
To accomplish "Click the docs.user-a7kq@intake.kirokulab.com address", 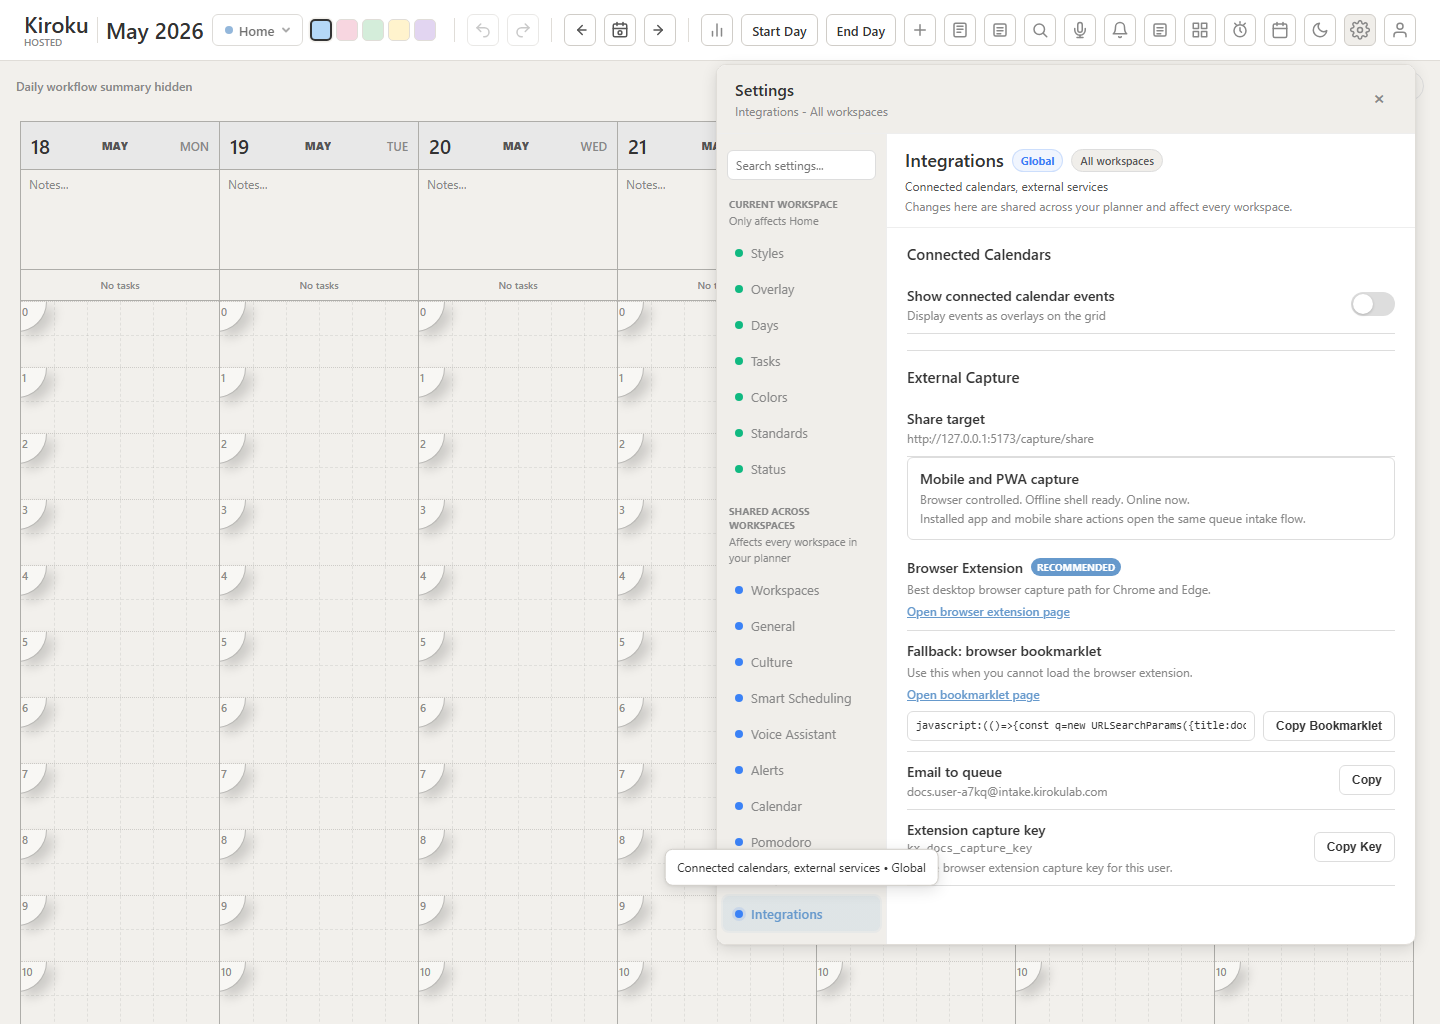I will (x=1007, y=792).
